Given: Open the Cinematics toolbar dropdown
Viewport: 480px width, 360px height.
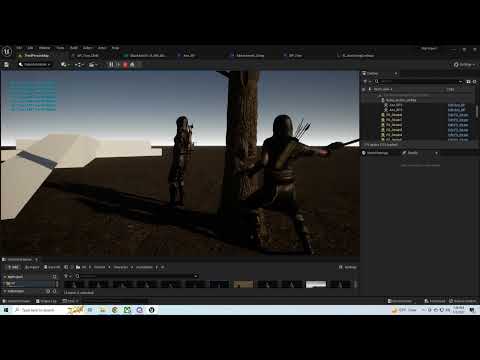Looking at the screenshot, I should (x=93, y=65).
